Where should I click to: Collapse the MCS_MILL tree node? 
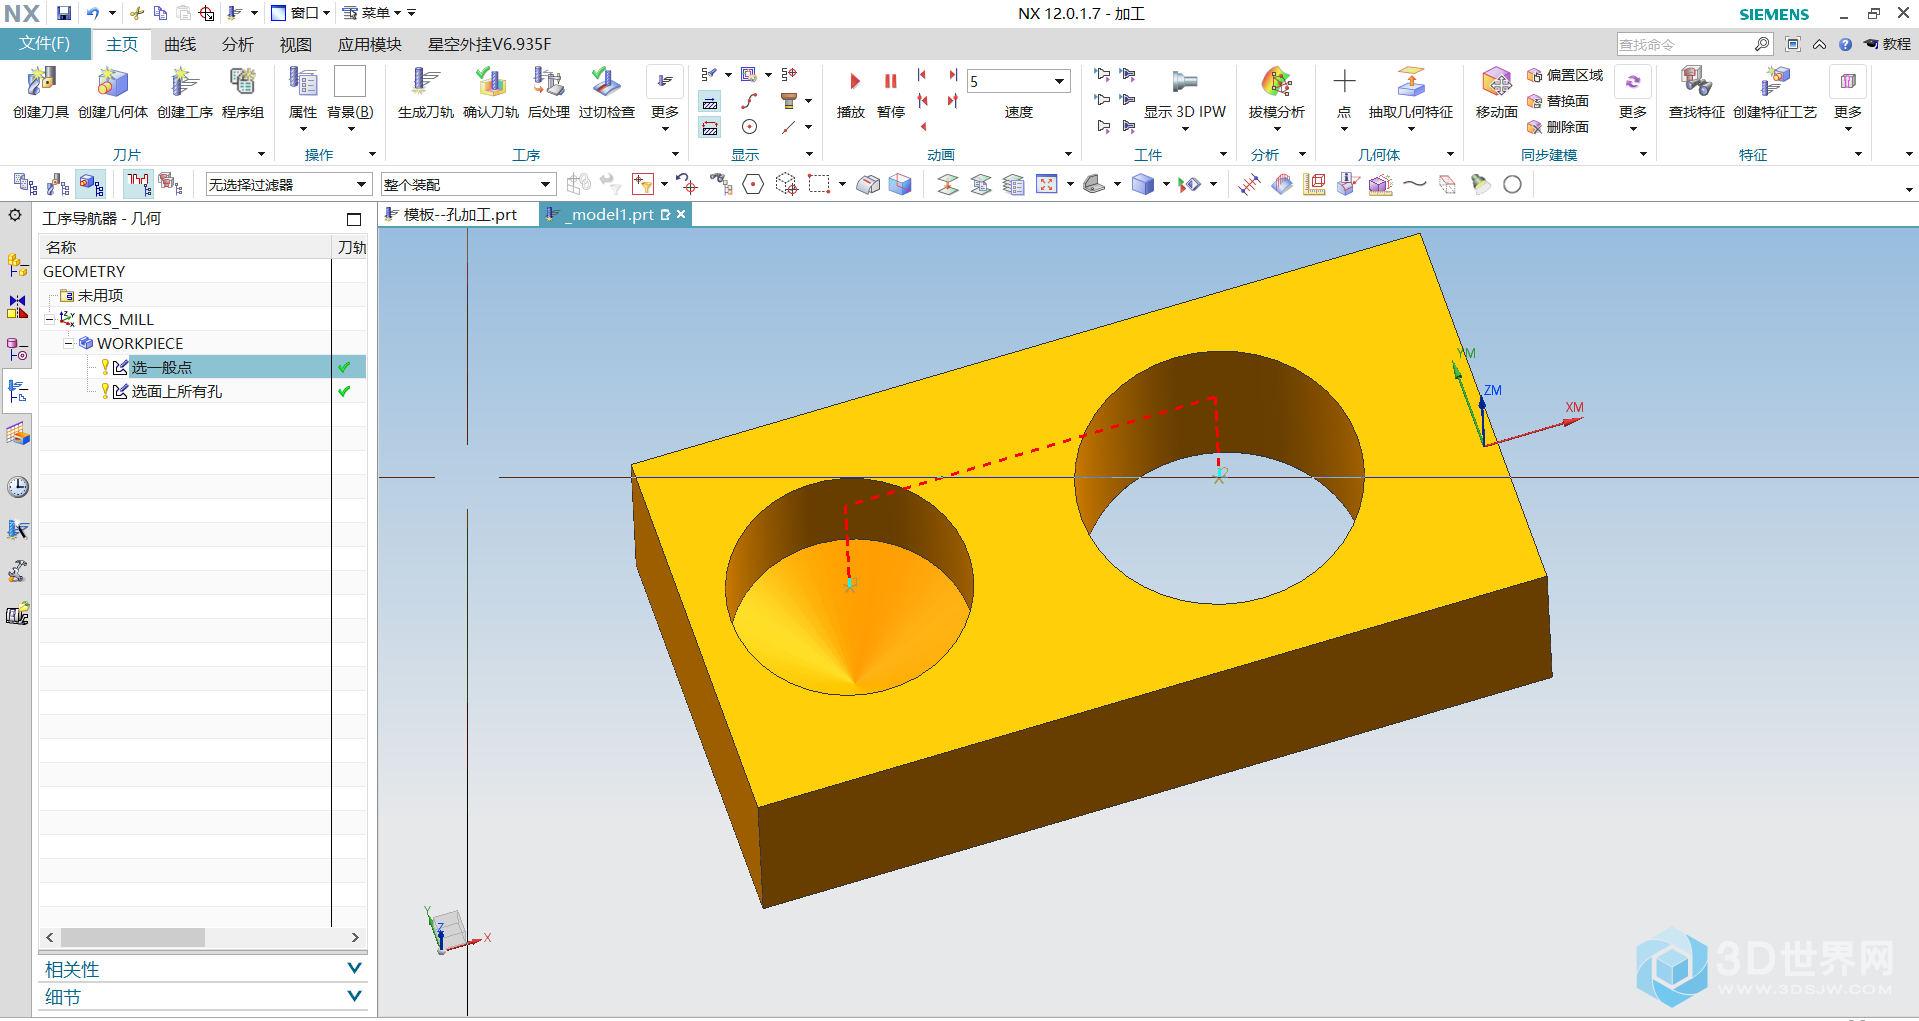point(50,319)
